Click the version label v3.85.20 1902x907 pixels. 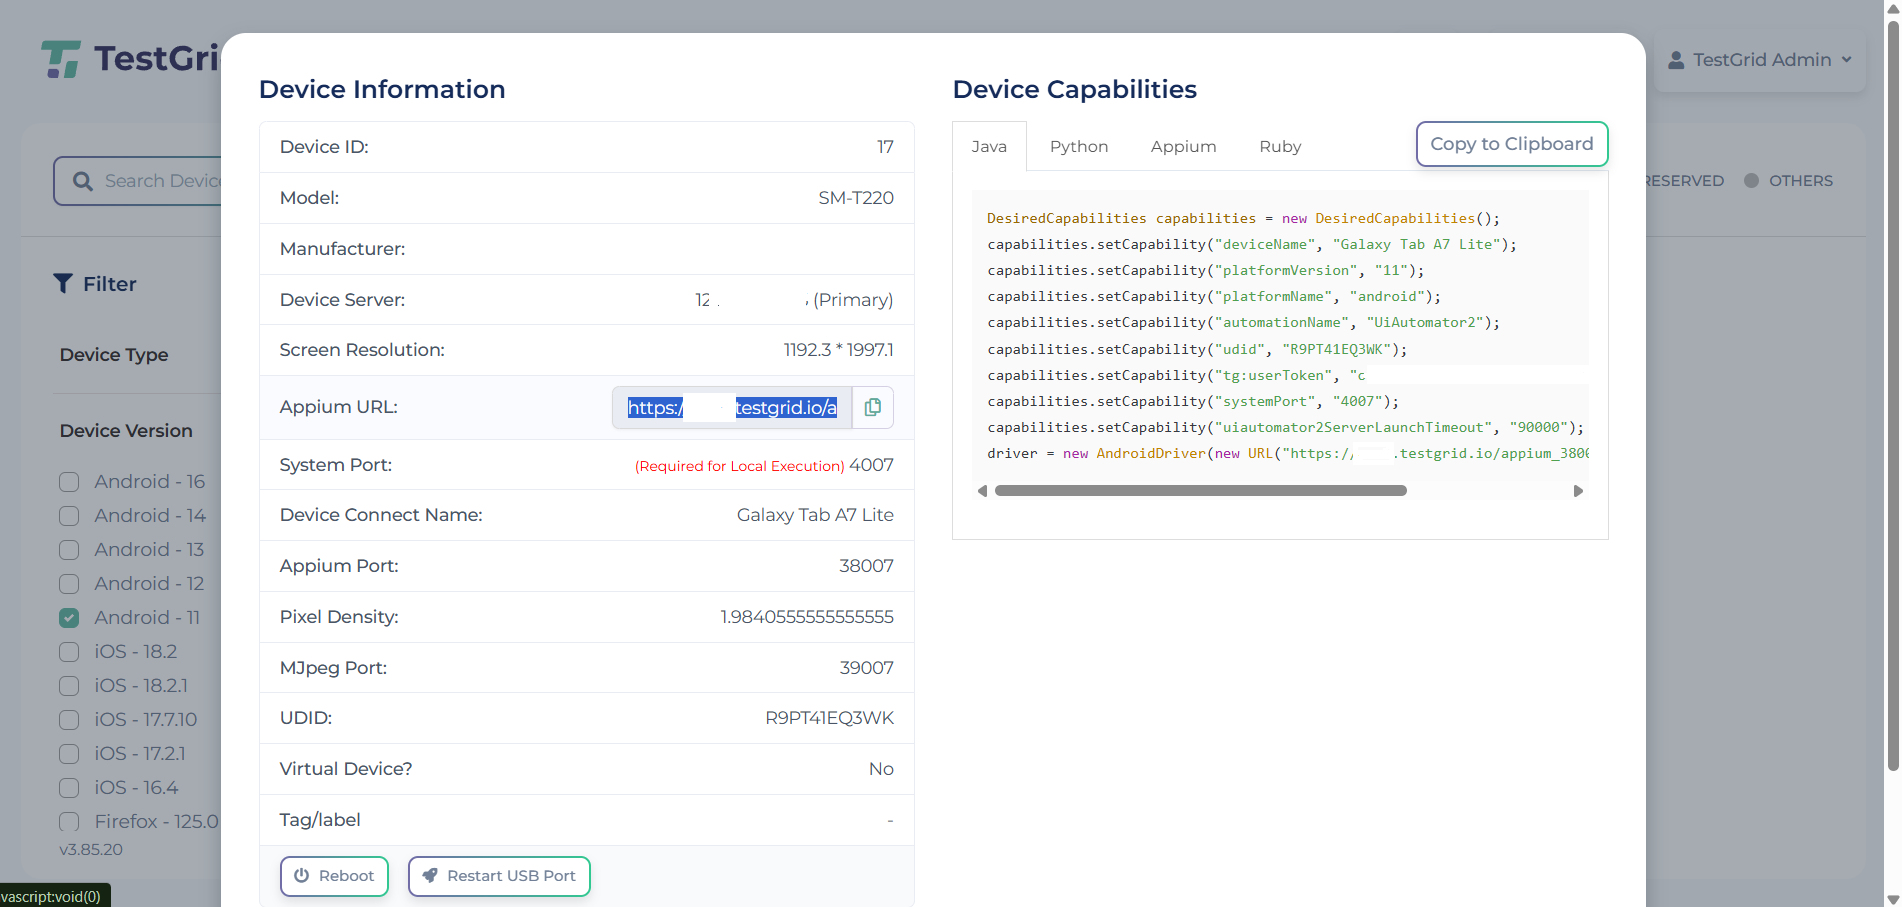(91, 850)
